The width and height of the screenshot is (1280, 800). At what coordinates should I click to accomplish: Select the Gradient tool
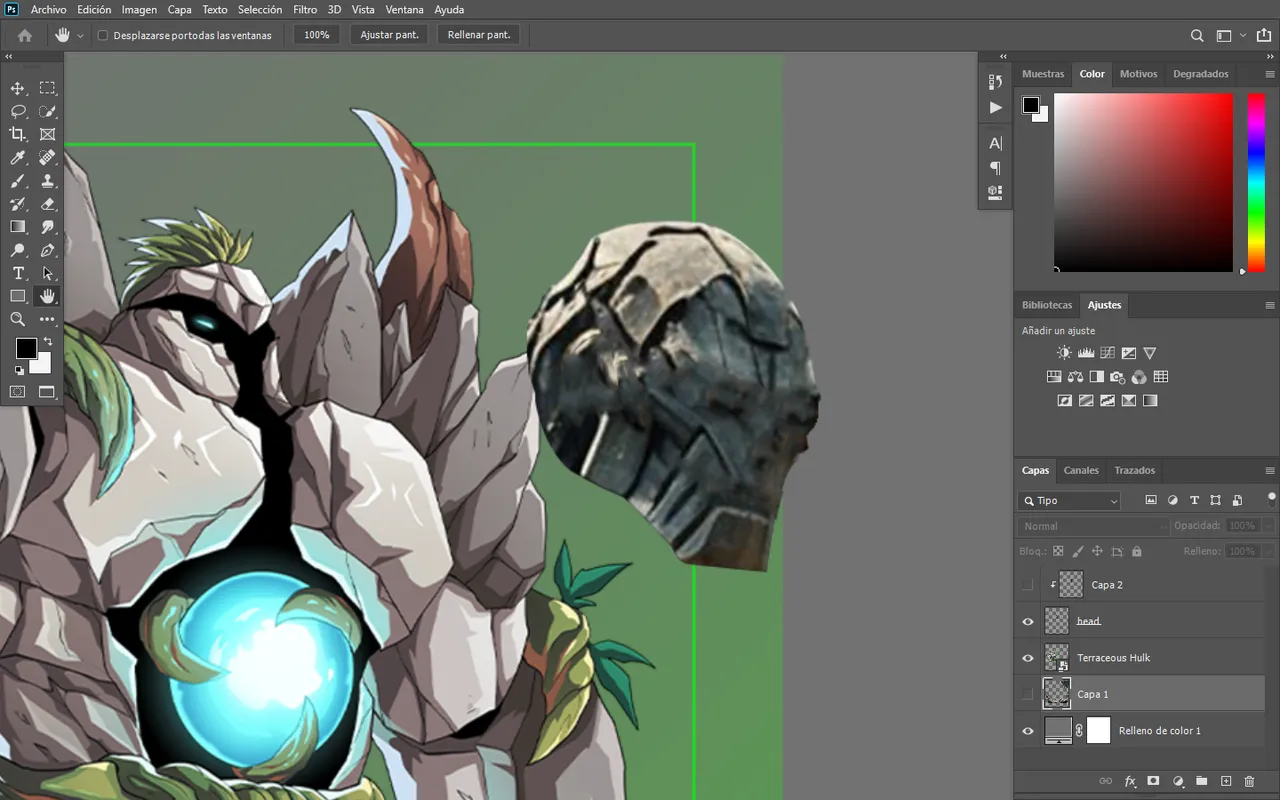[18, 227]
